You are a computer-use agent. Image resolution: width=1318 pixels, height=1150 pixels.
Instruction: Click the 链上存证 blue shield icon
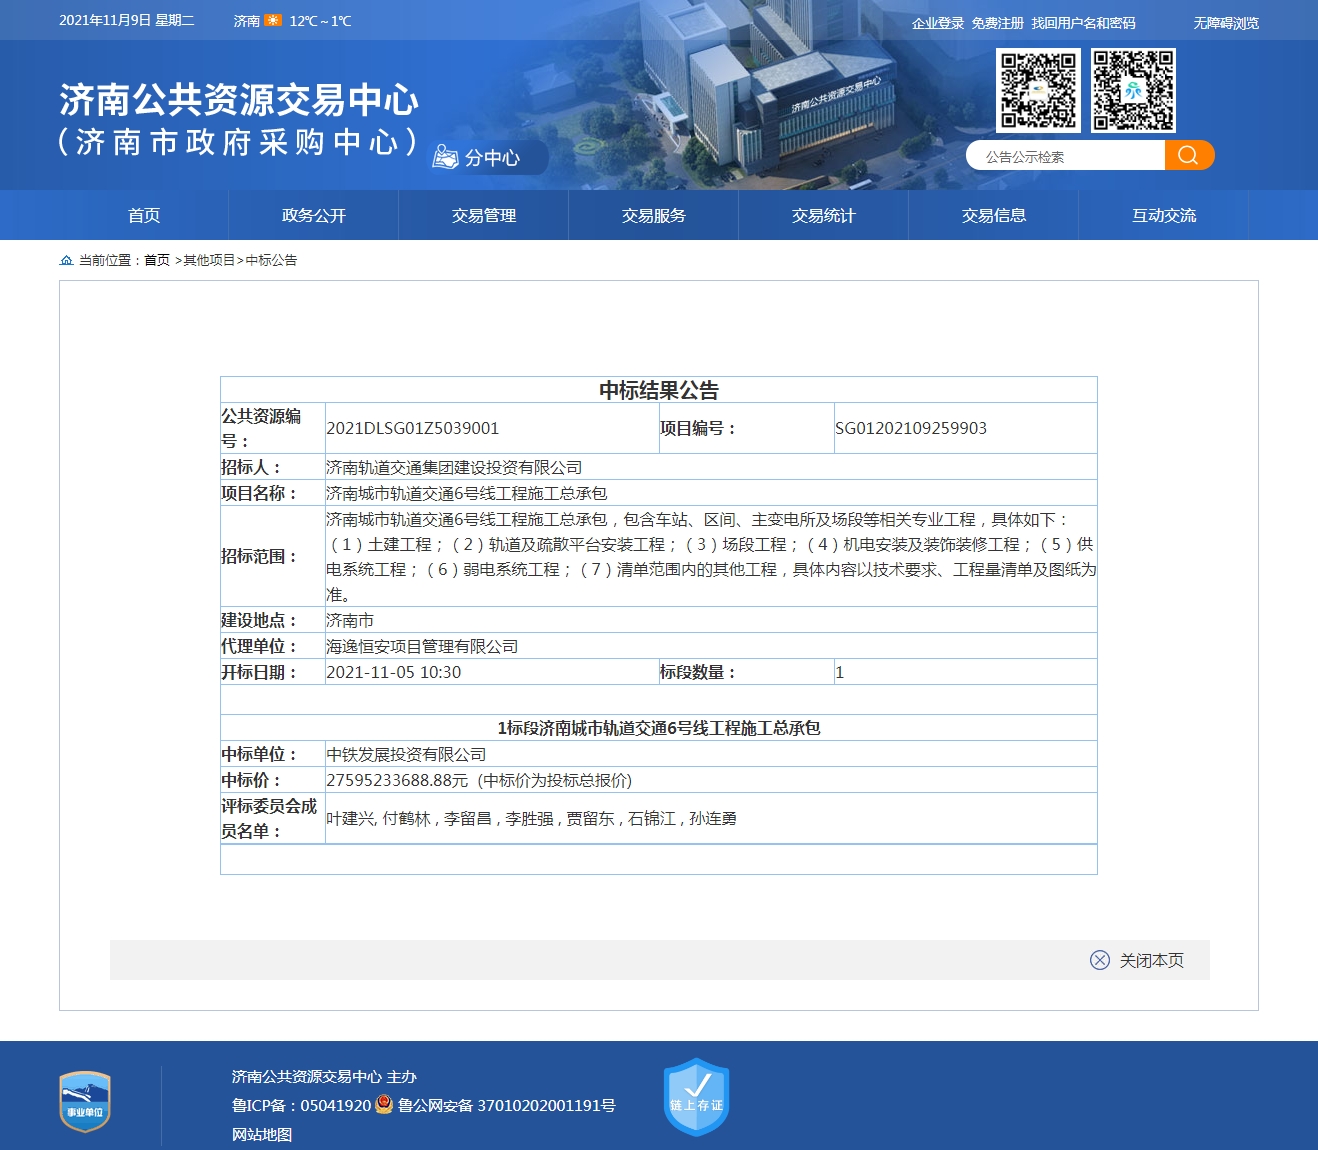[x=696, y=1097]
